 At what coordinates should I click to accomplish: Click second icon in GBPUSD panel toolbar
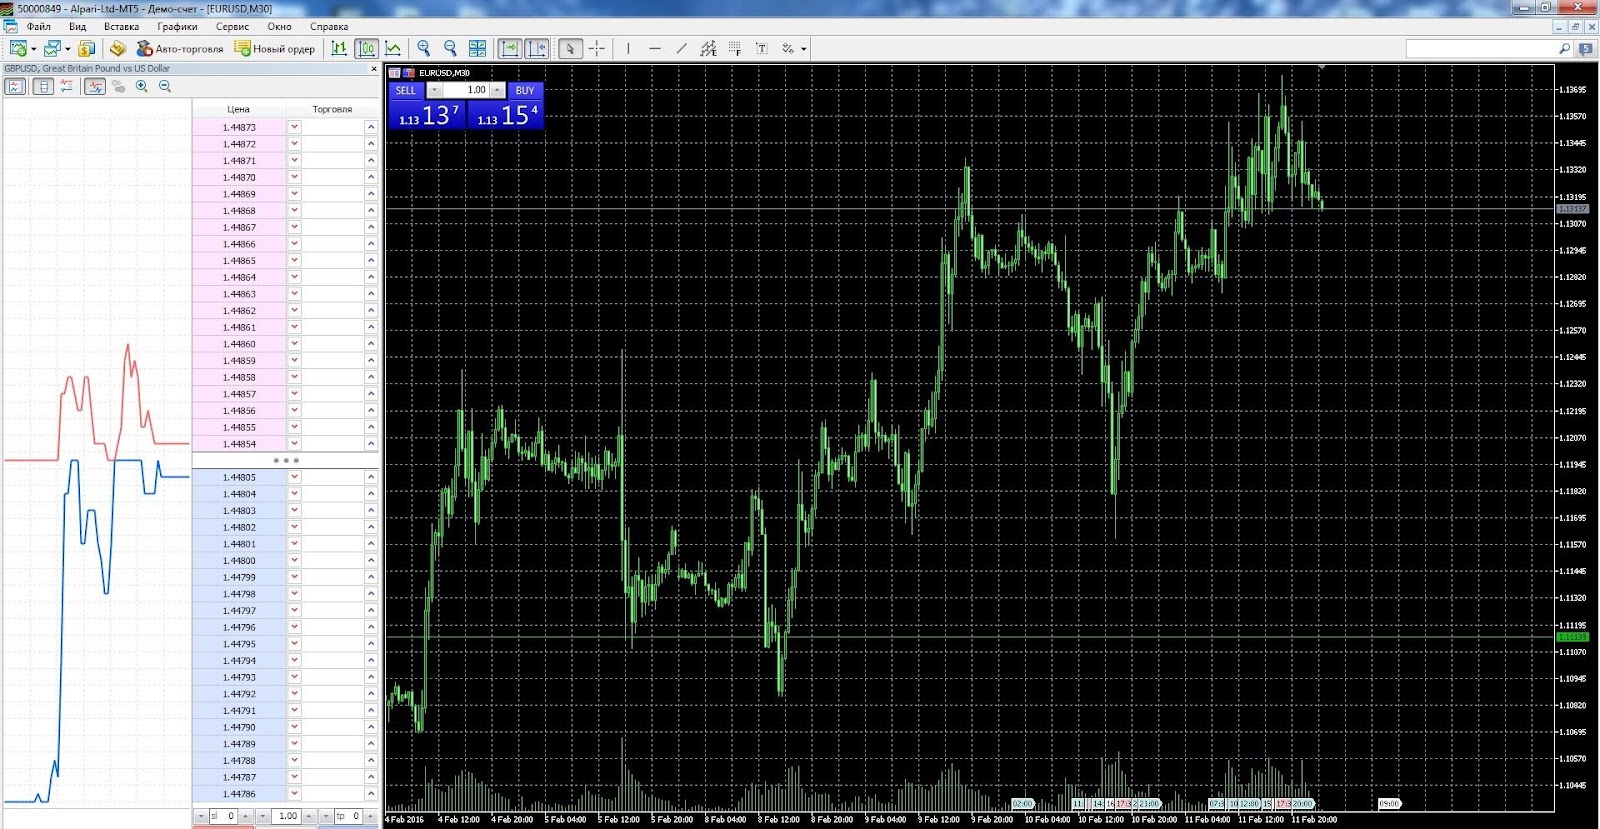point(43,87)
